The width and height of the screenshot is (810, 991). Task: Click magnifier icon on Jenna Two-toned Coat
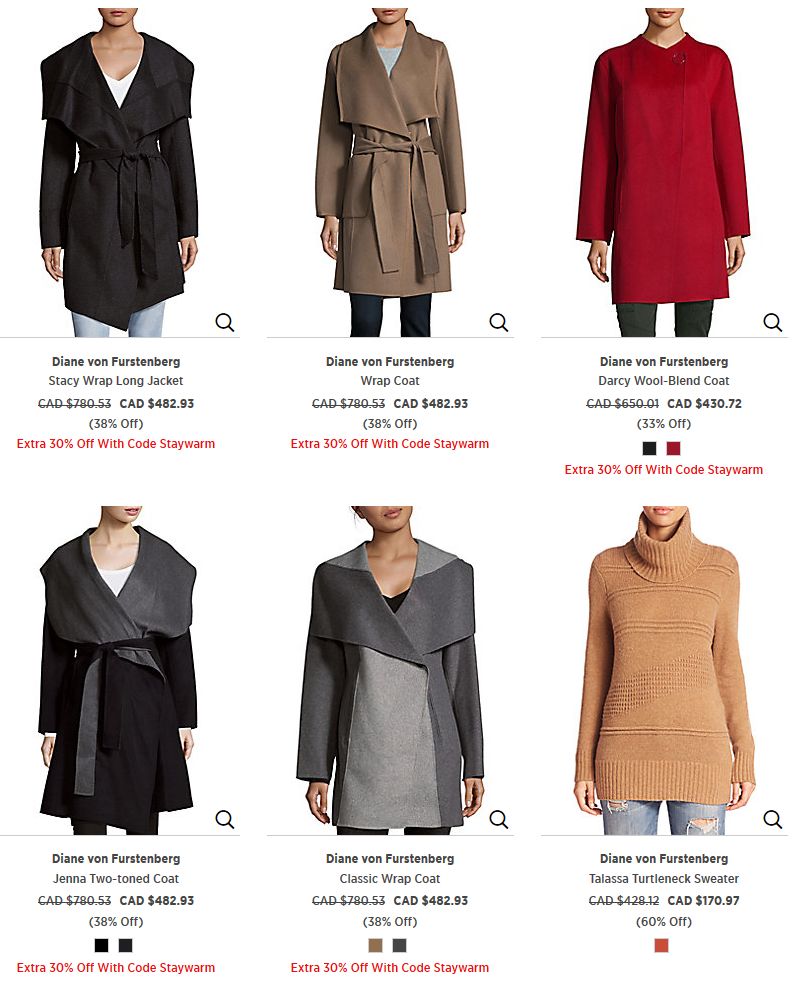[x=225, y=819]
